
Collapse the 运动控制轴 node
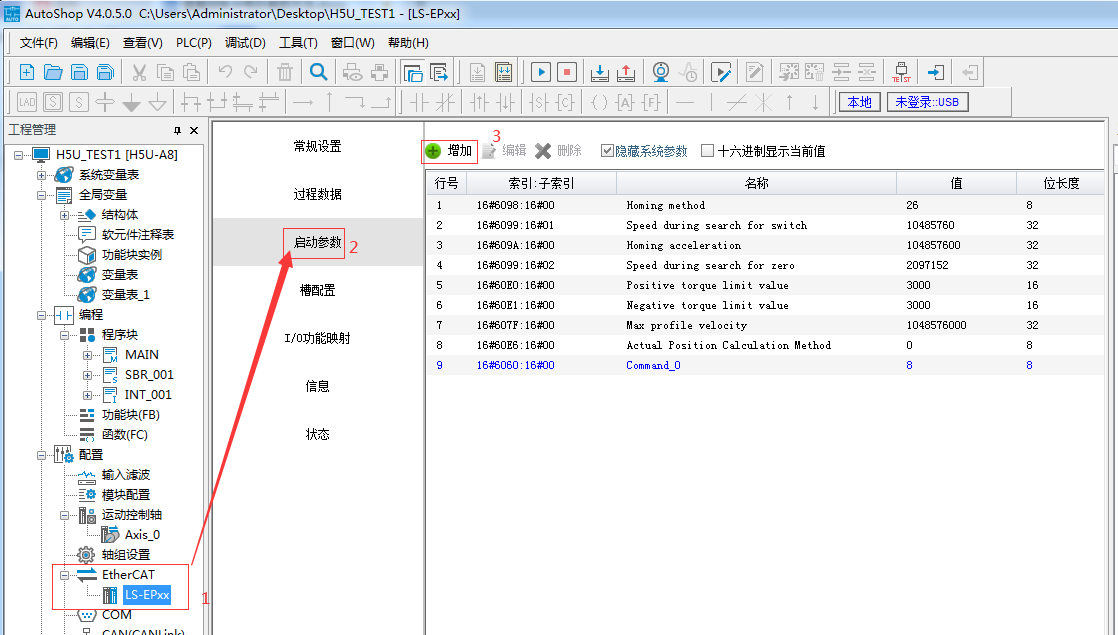64,515
